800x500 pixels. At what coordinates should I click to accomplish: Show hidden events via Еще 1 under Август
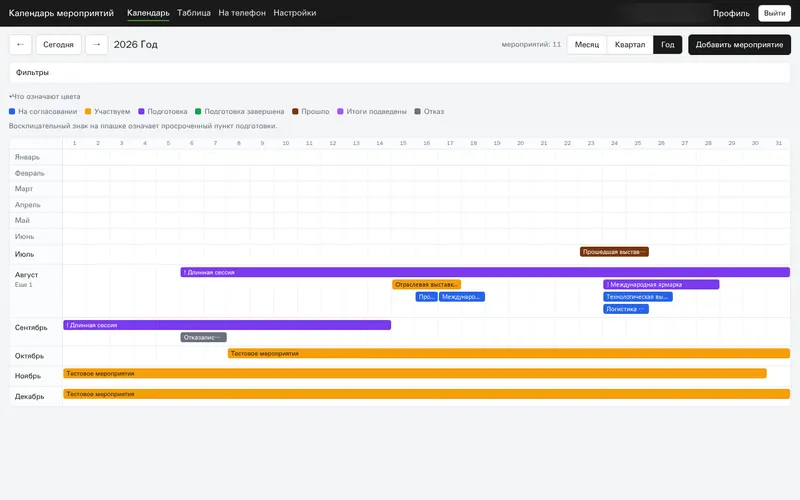pos(23,285)
